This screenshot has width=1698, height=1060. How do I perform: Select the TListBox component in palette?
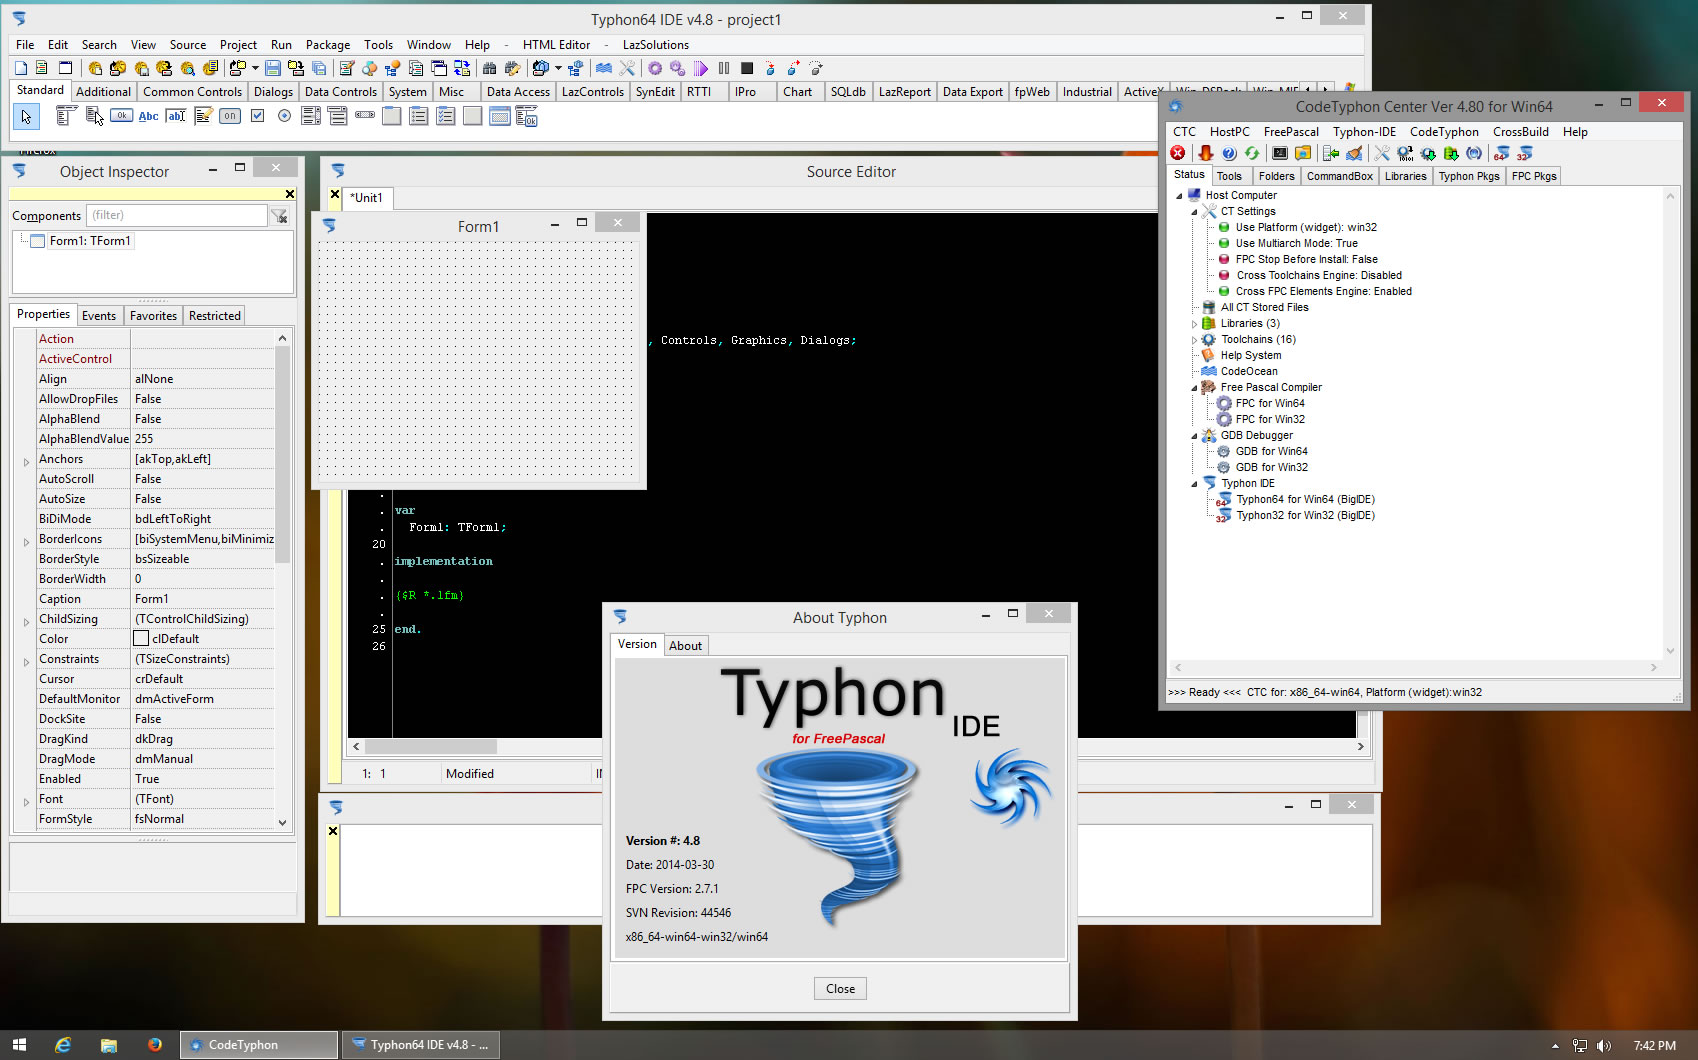[x=310, y=116]
